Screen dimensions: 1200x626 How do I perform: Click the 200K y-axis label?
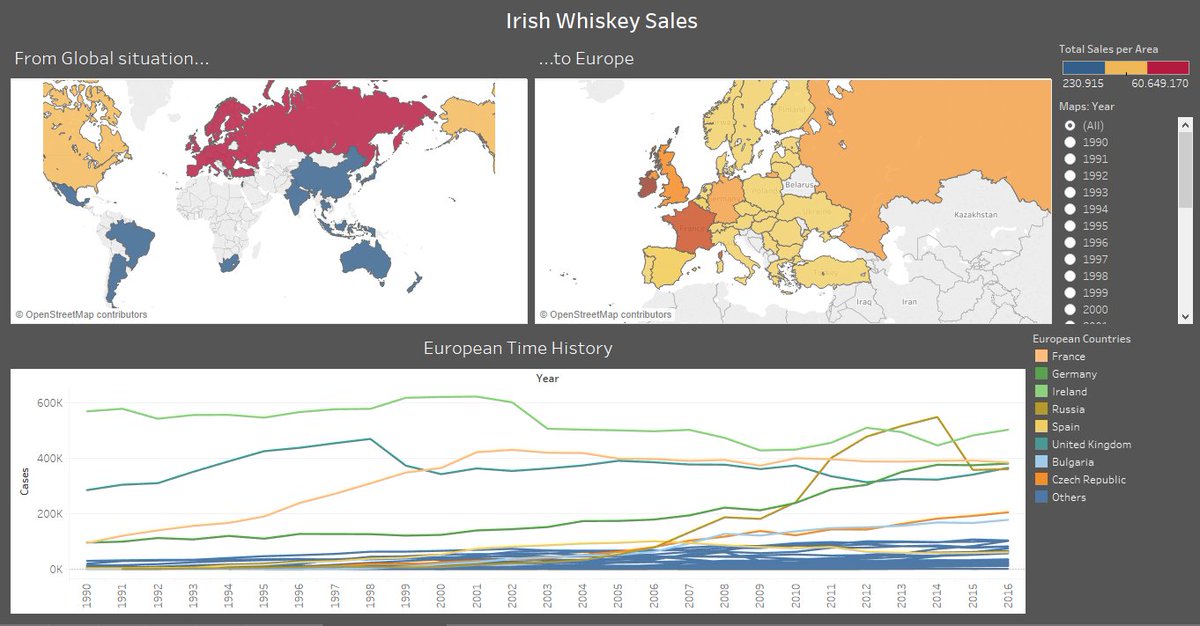point(52,514)
